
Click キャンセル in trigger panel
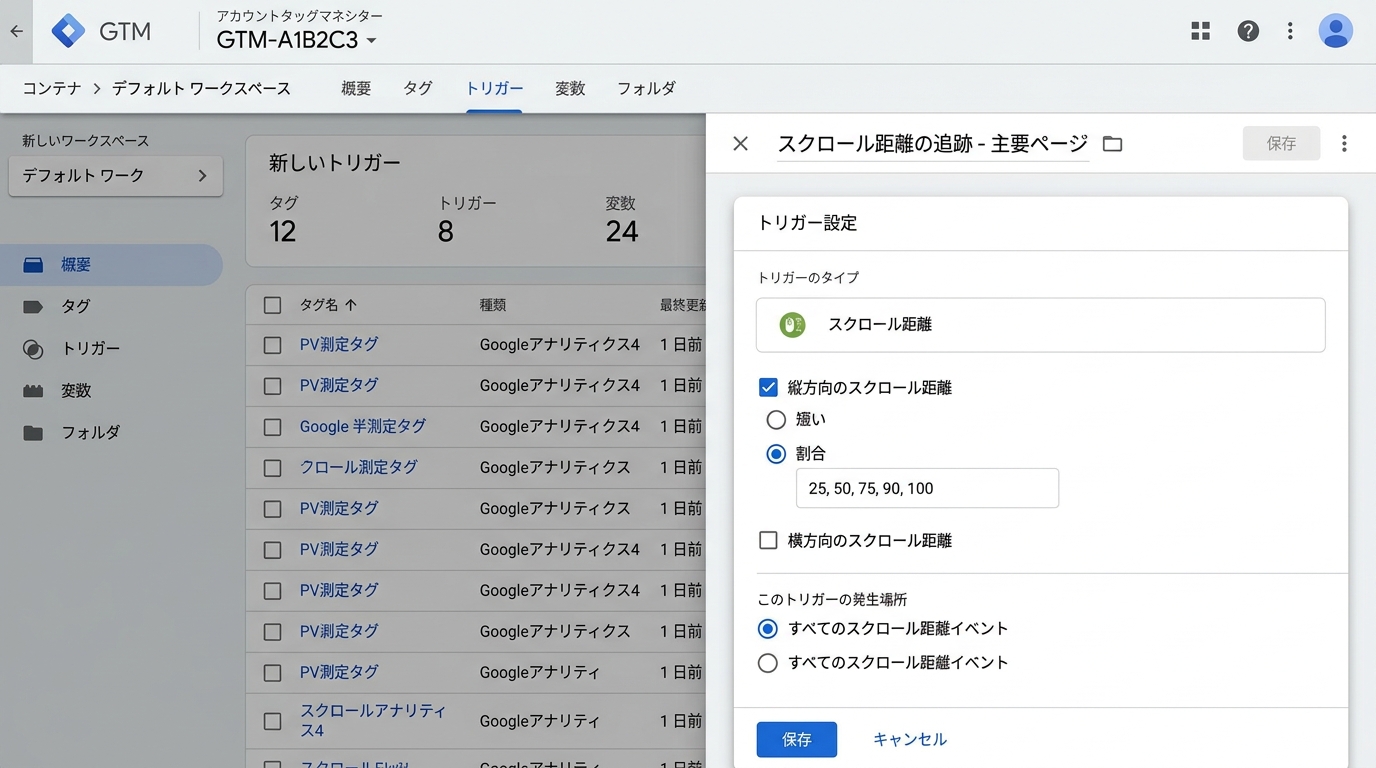(x=910, y=740)
